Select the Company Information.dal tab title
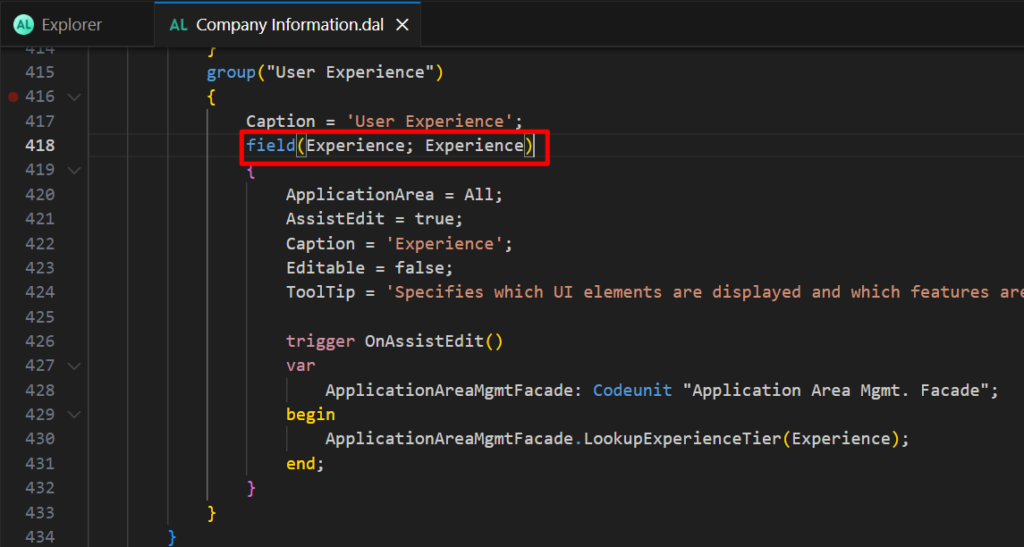Screen dimensions: 1024x547 [x=290, y=25]
